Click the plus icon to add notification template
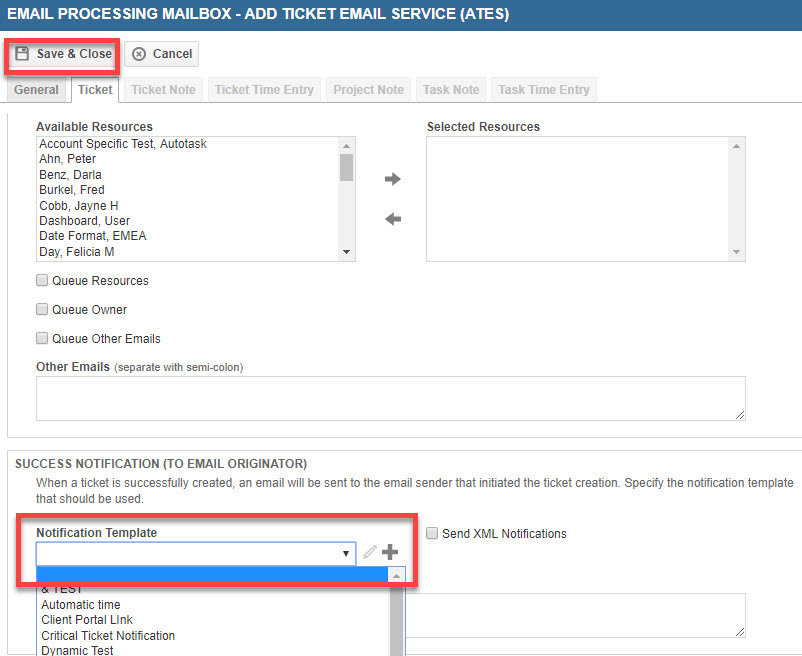 tap(390, 552)
